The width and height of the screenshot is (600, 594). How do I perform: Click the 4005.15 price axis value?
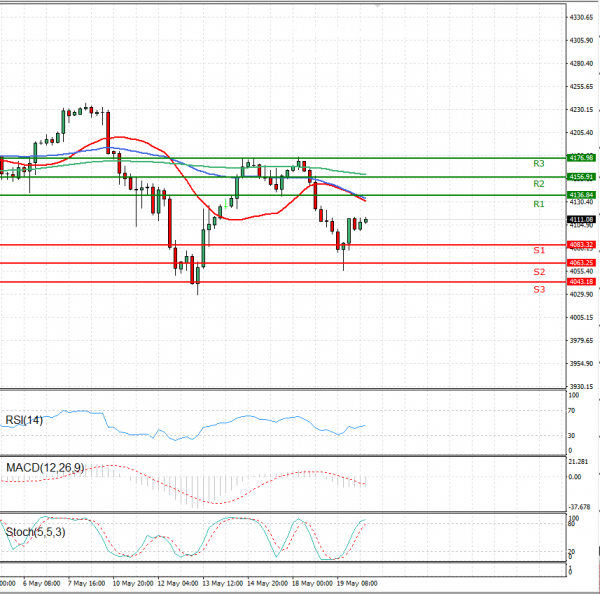point(581,318)
